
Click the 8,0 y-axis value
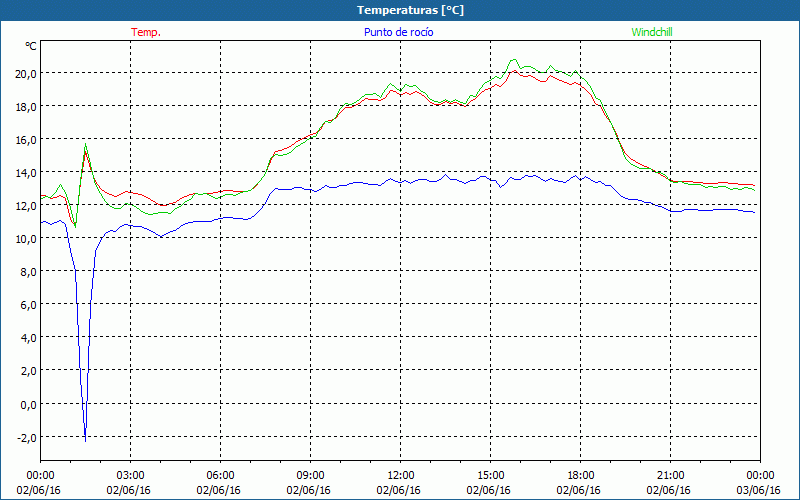coord(29,272)
